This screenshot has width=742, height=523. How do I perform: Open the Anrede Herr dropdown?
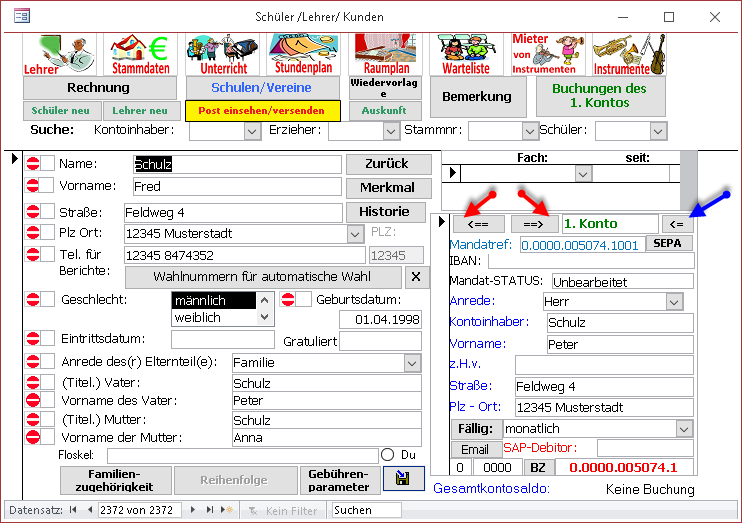(x=673, y=301)
